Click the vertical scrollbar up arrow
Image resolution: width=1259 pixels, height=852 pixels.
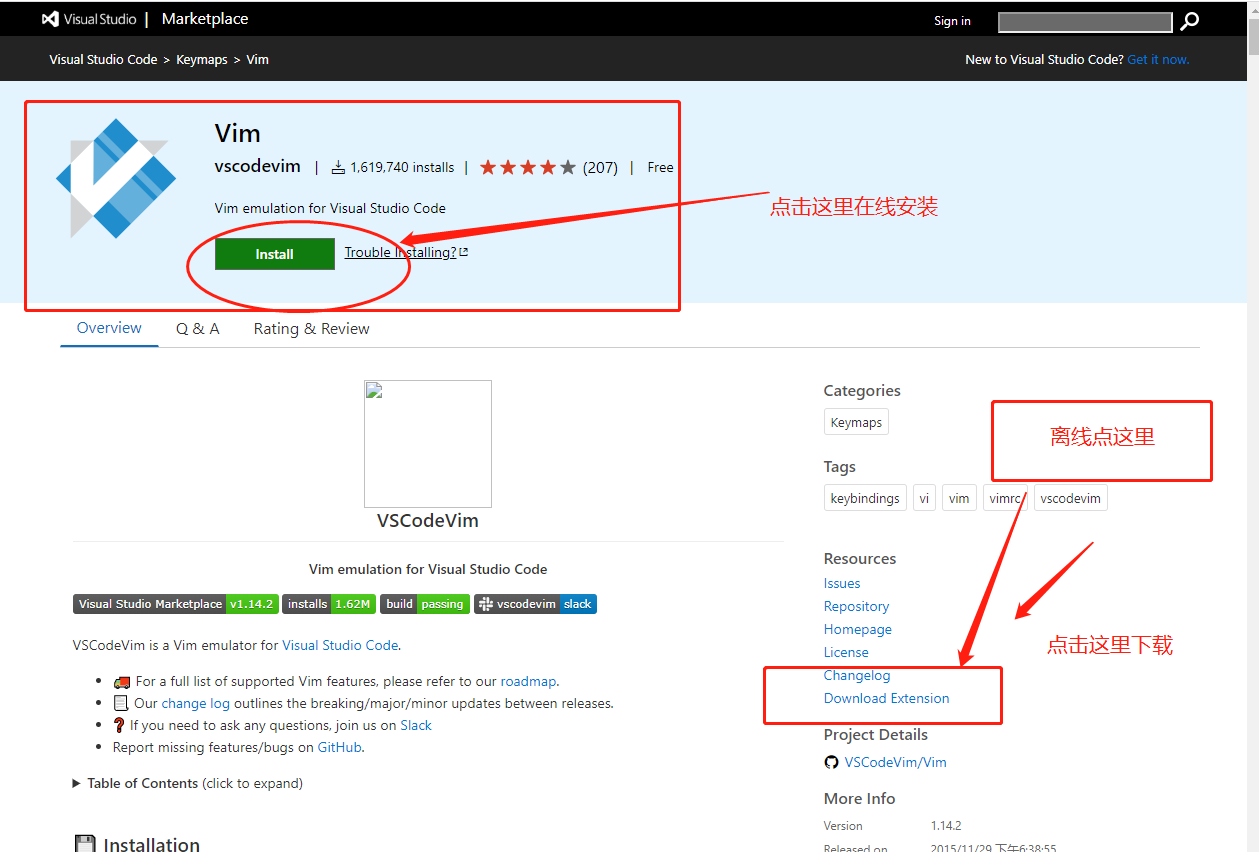(1253, 9)
